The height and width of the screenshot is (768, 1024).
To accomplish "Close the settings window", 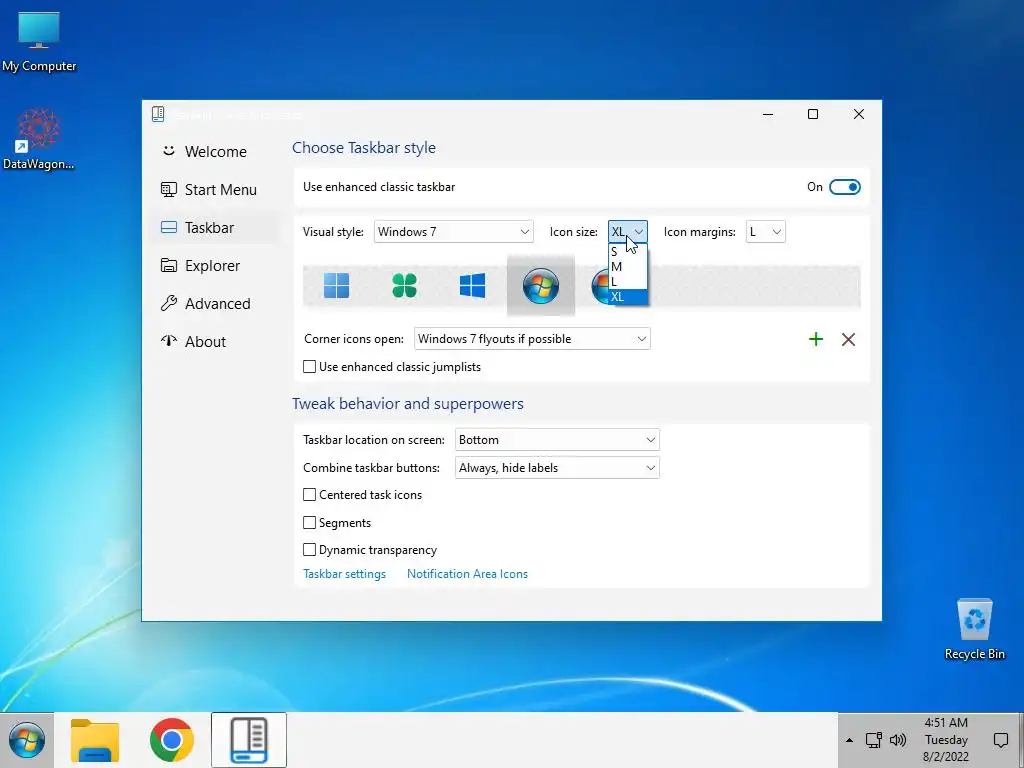I will click(859, 114).
